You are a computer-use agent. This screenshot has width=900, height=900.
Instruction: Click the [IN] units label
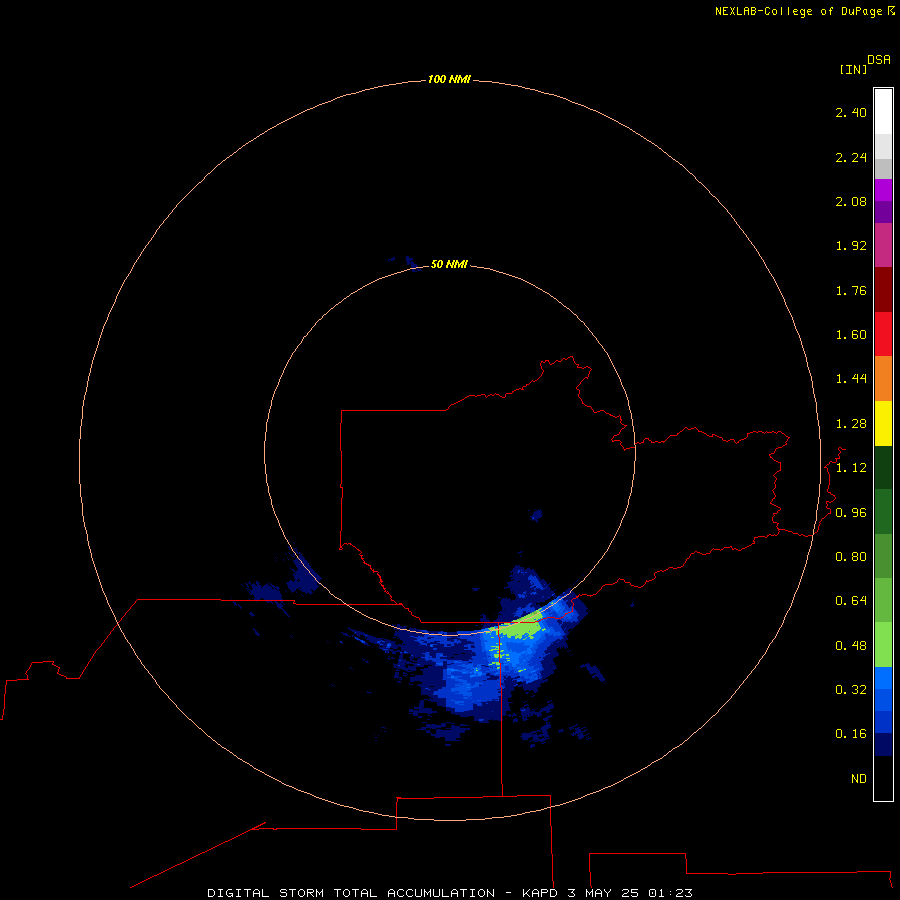coord(854,69)
